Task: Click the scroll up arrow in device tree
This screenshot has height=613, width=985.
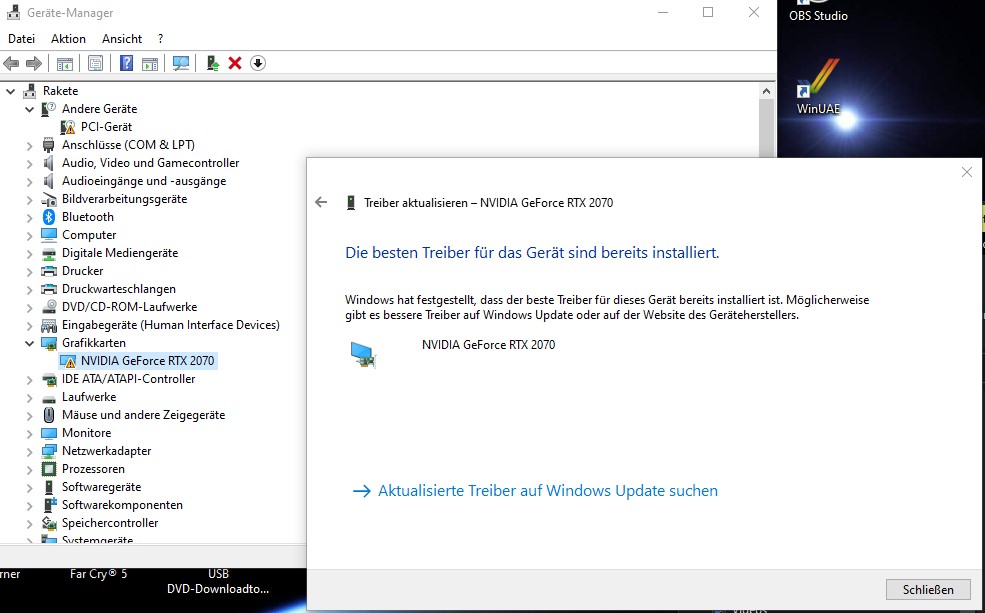Action: 766,91
